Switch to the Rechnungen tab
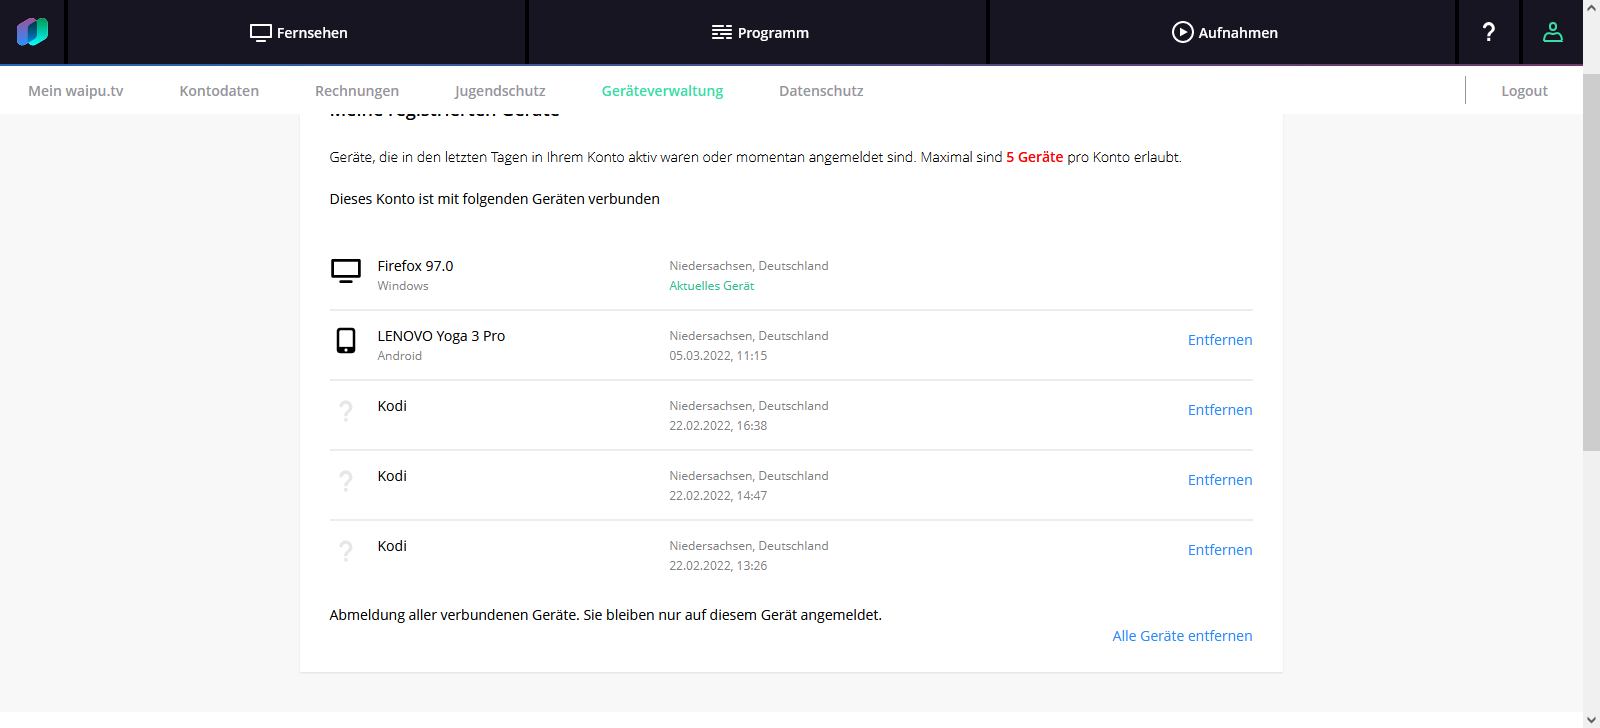Image resolution: width=1600 pixels, height=728 pixels. 357,91
